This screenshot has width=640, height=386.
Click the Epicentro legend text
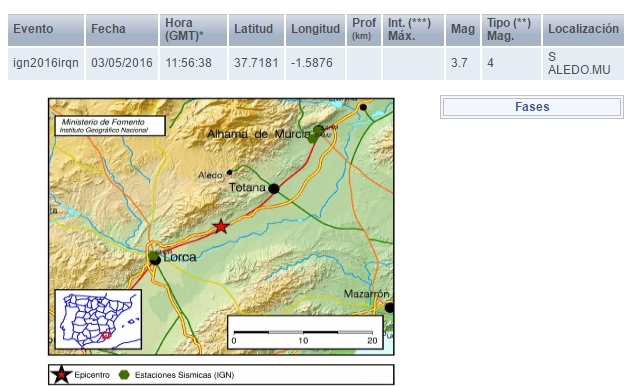pos(92,375)
